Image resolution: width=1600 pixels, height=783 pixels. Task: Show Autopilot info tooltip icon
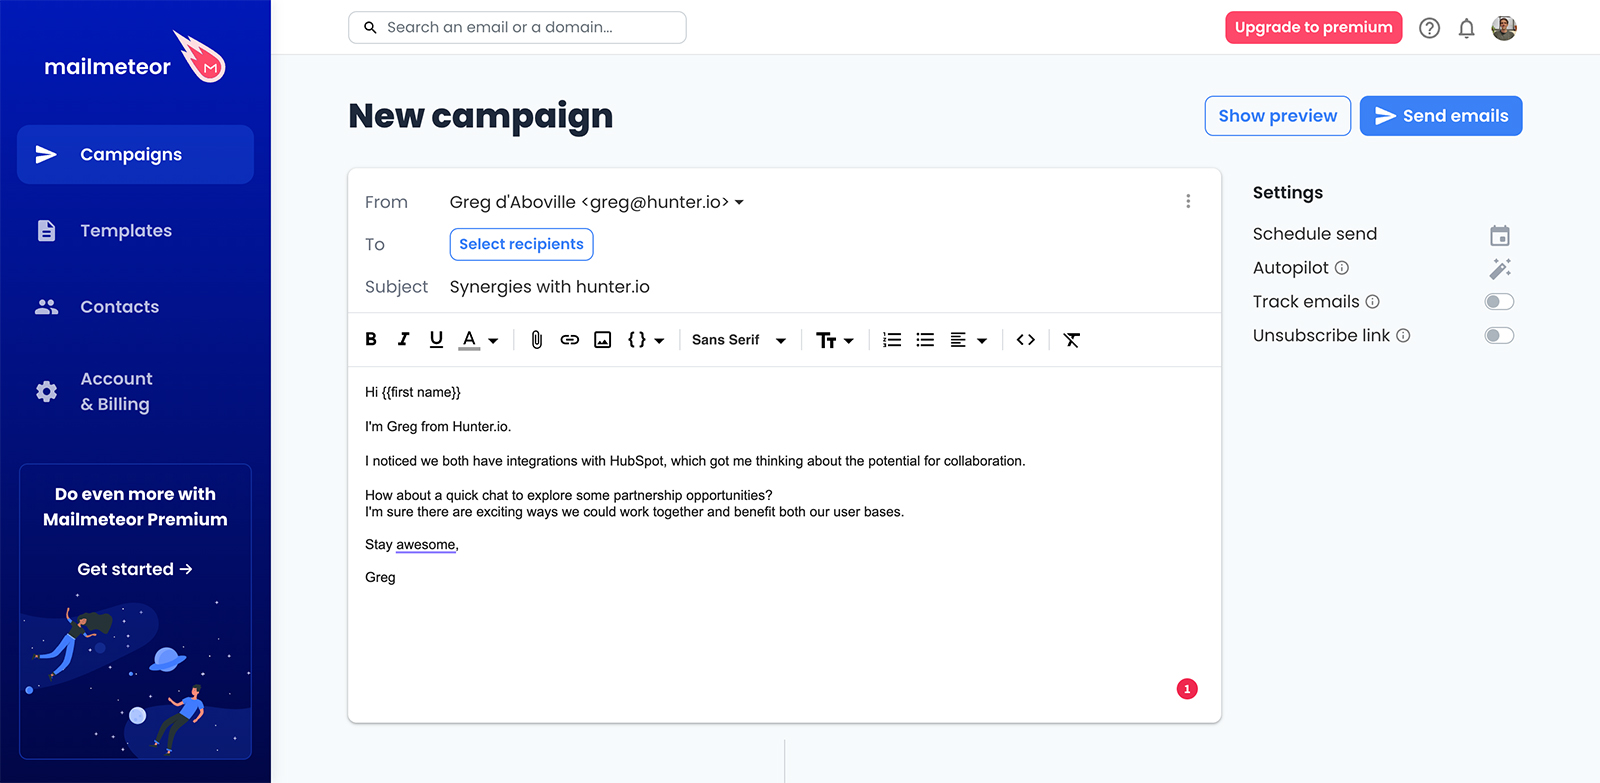click(1342, 268)
